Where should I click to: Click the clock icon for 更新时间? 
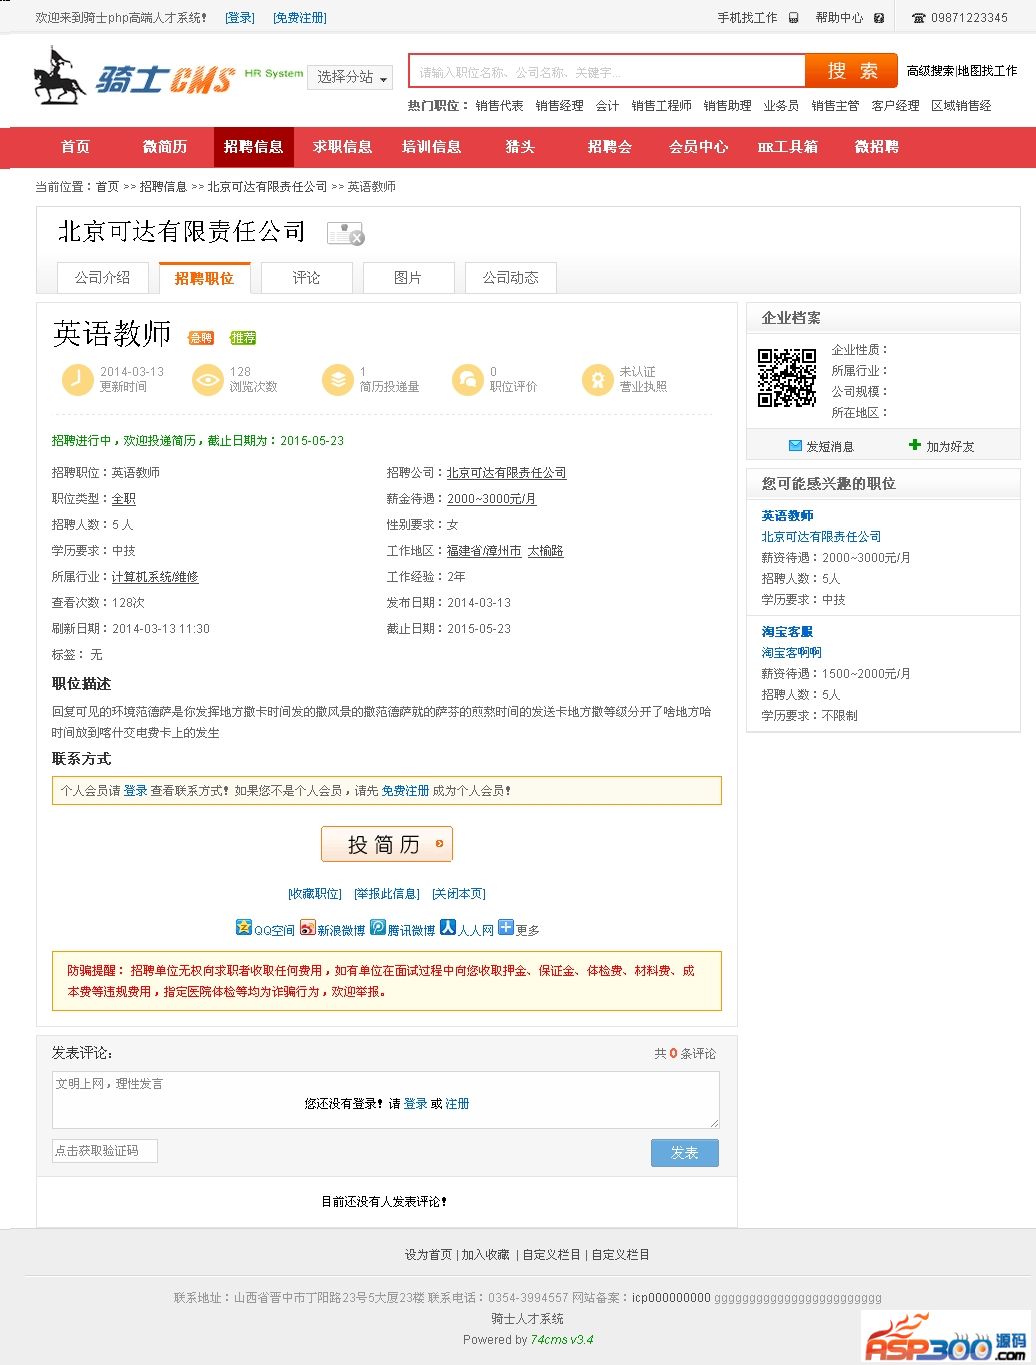(x=77, y=379)
